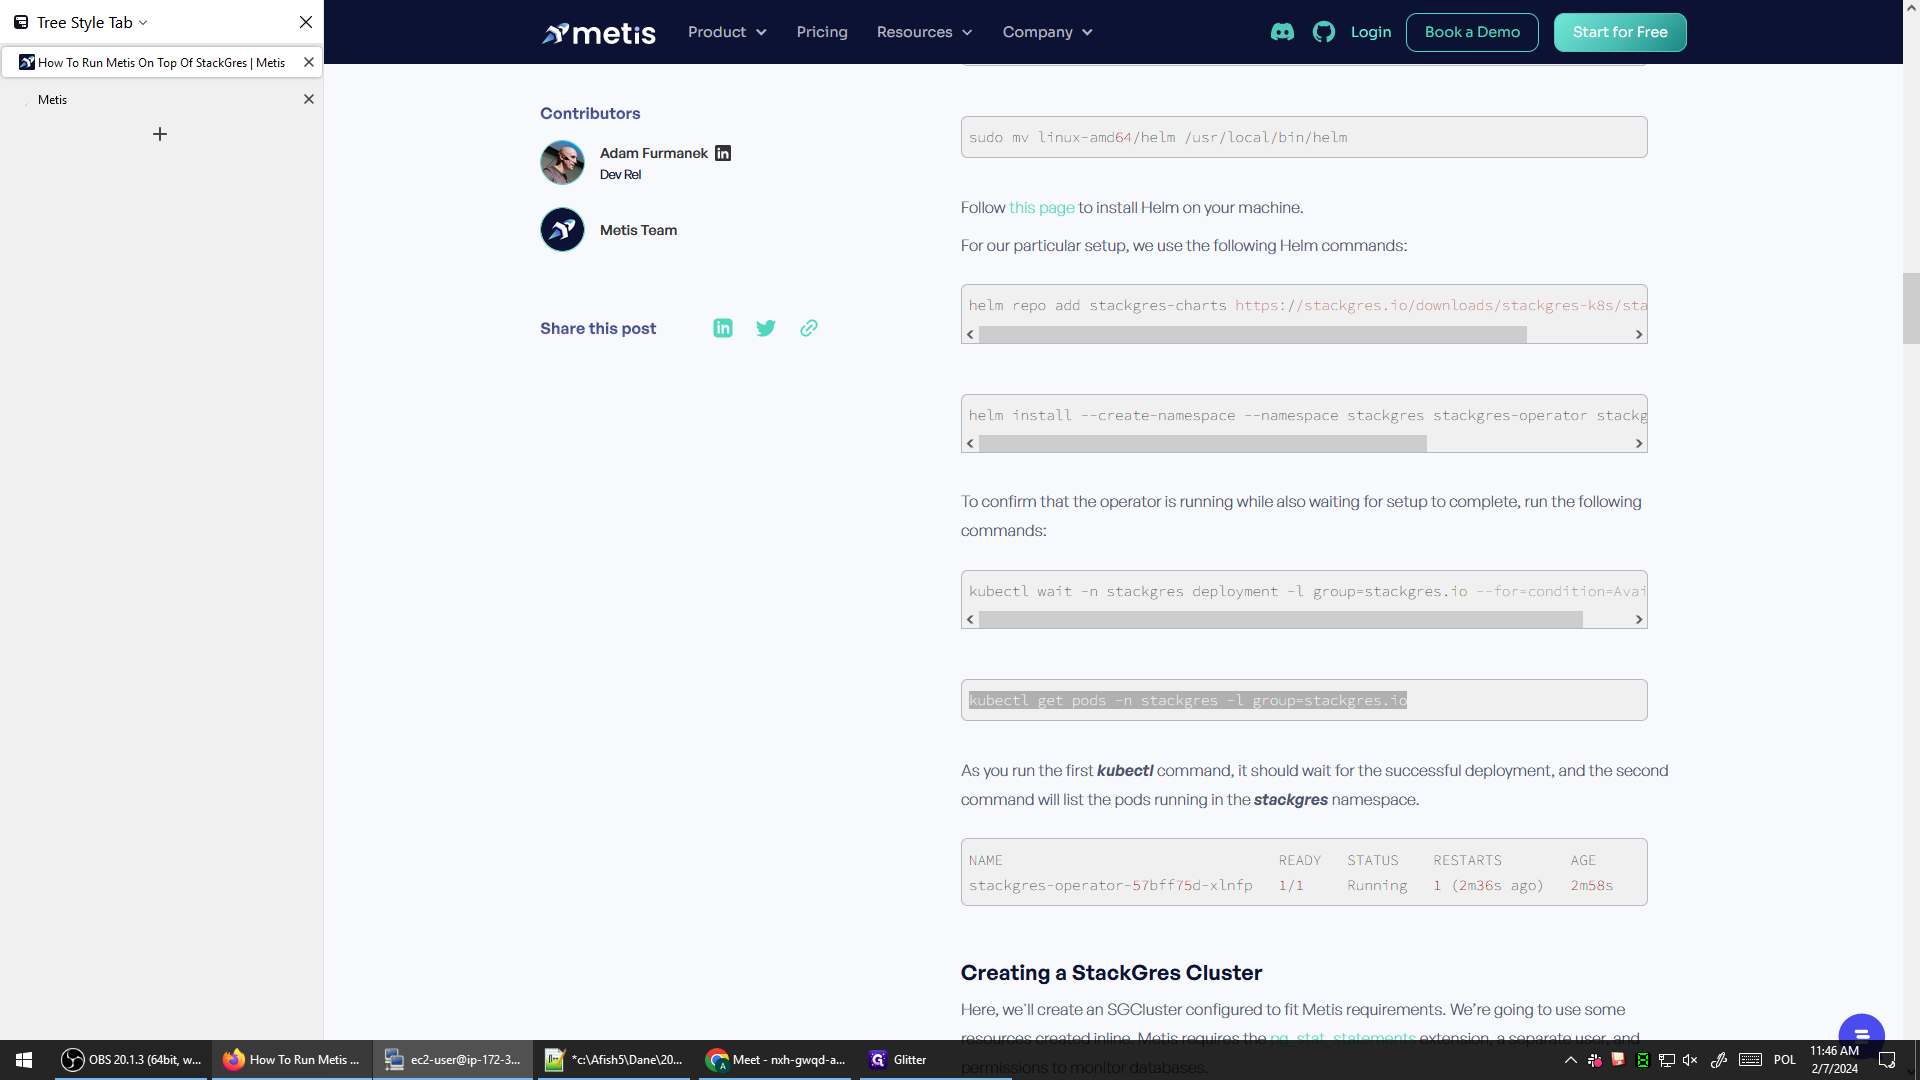Open the chat widget bubble

point(1861,1034)
